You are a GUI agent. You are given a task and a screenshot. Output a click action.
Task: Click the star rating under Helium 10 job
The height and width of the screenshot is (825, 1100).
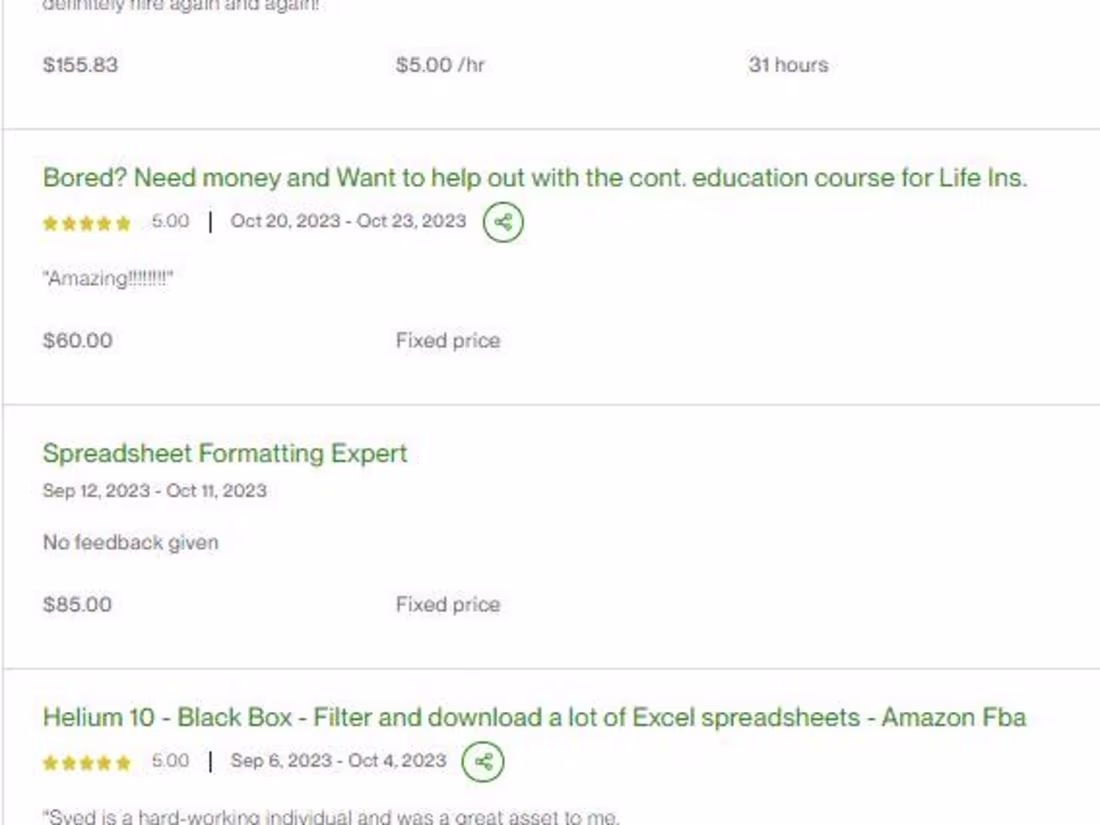tap(87, 763)
